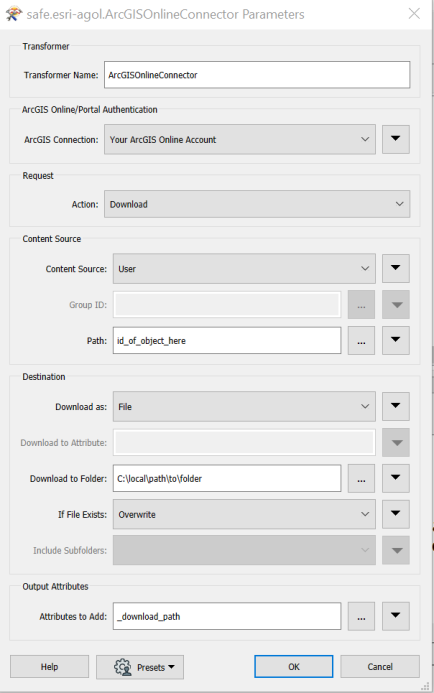The width and height of the screenshot is (434, 693).
Task: Open the Download as dropdown set to File
Action: tap(244, 407)
